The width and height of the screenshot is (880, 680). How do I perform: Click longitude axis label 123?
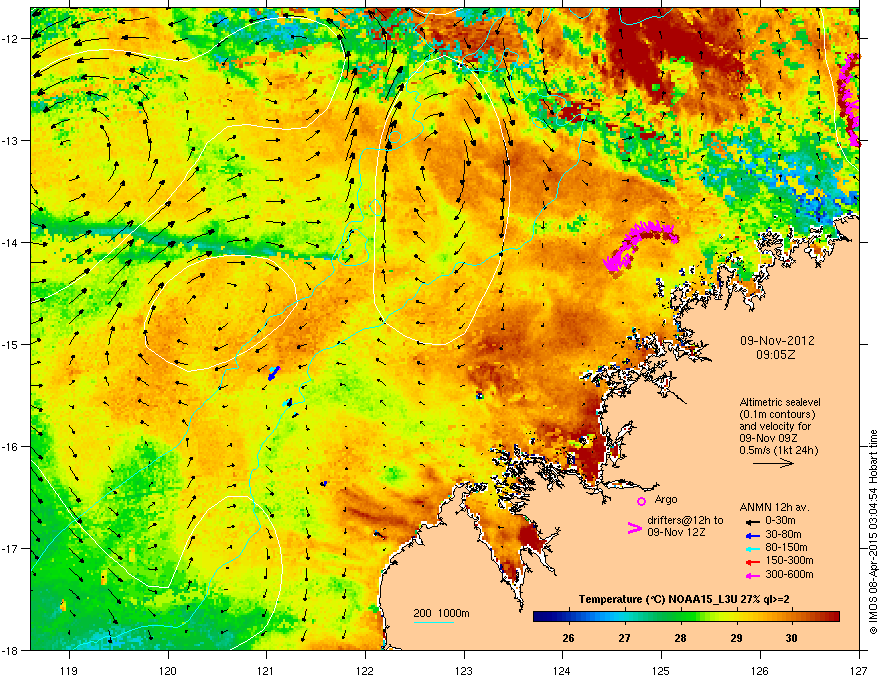click(464, 670)
